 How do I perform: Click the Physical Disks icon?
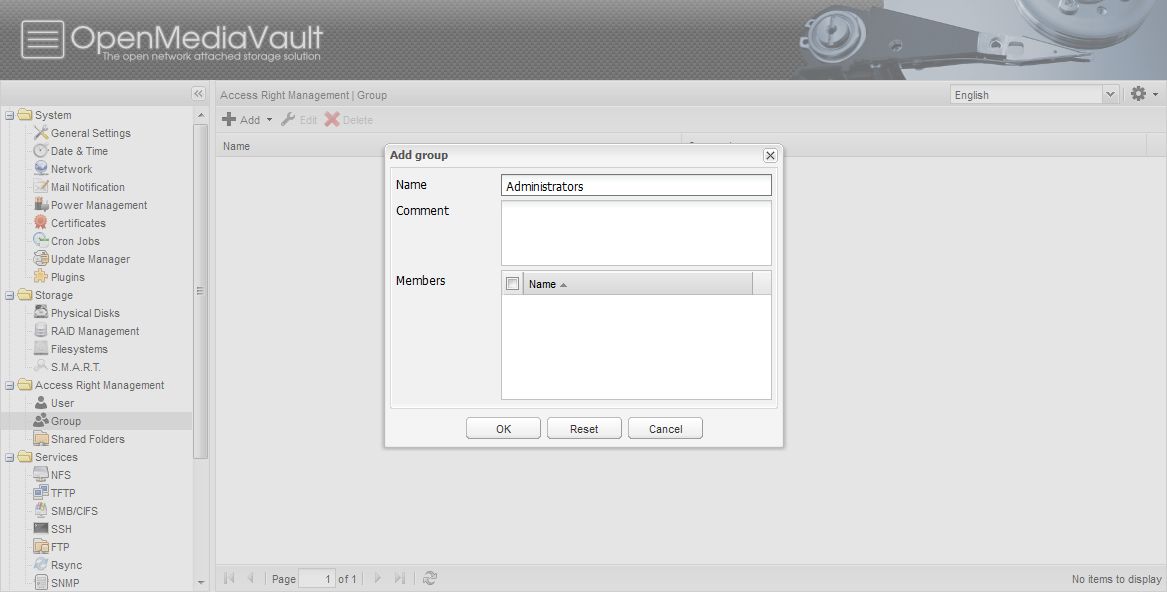pyautogui.click(x=41, y=312)
